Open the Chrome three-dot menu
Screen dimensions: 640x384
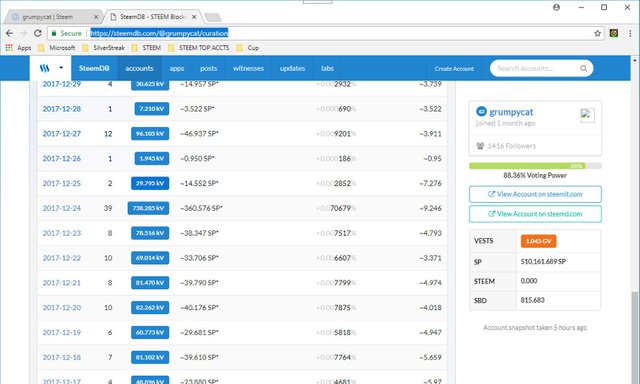pyautogui.click(x=630, y=33)
